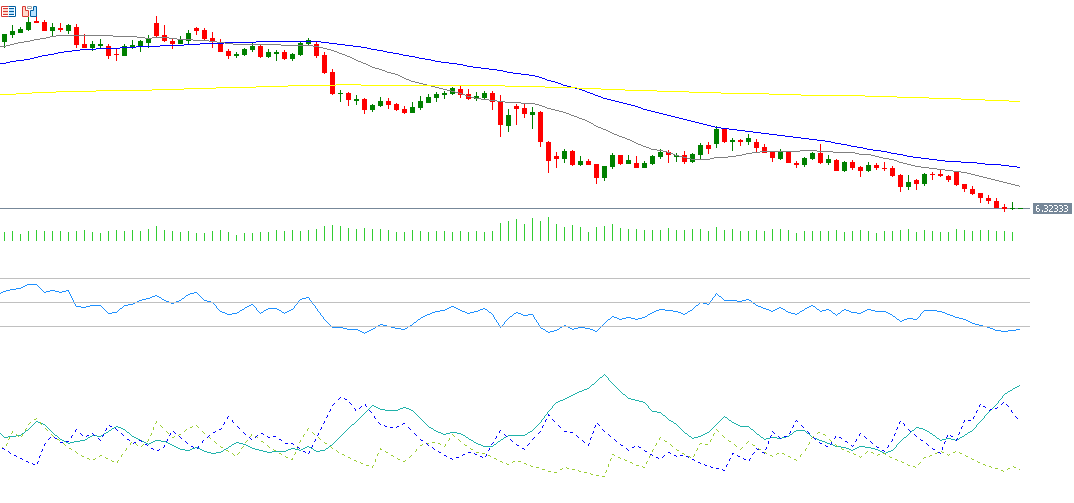Click the right end of the blue moving average
This screenshot has height=503, width=1074.
[1018, 167]
